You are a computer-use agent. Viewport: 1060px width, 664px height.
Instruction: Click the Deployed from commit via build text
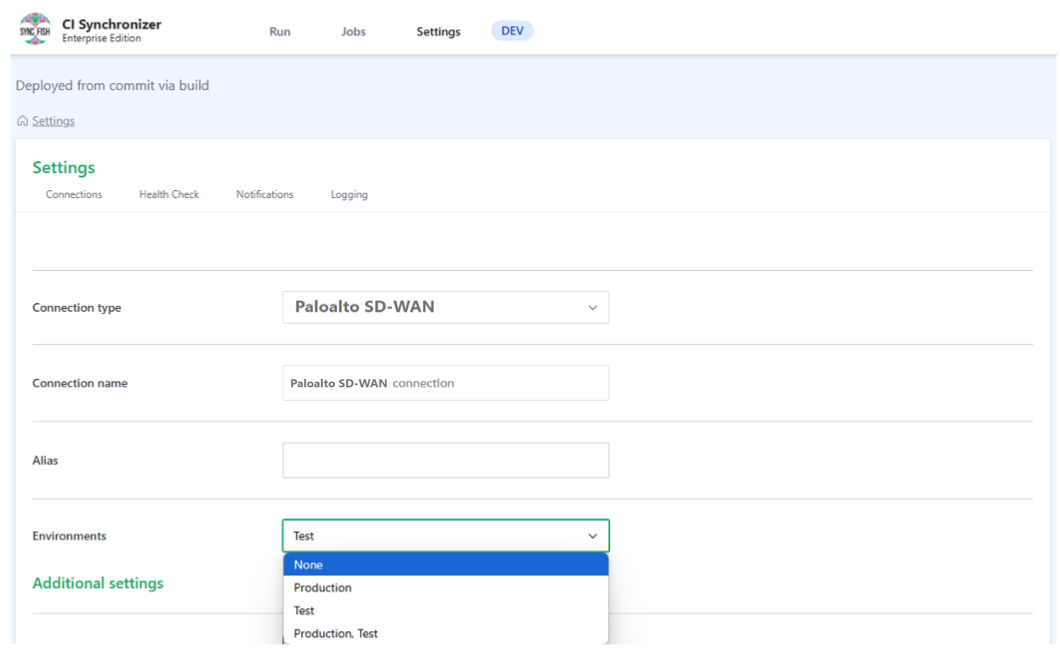(112, 85)
